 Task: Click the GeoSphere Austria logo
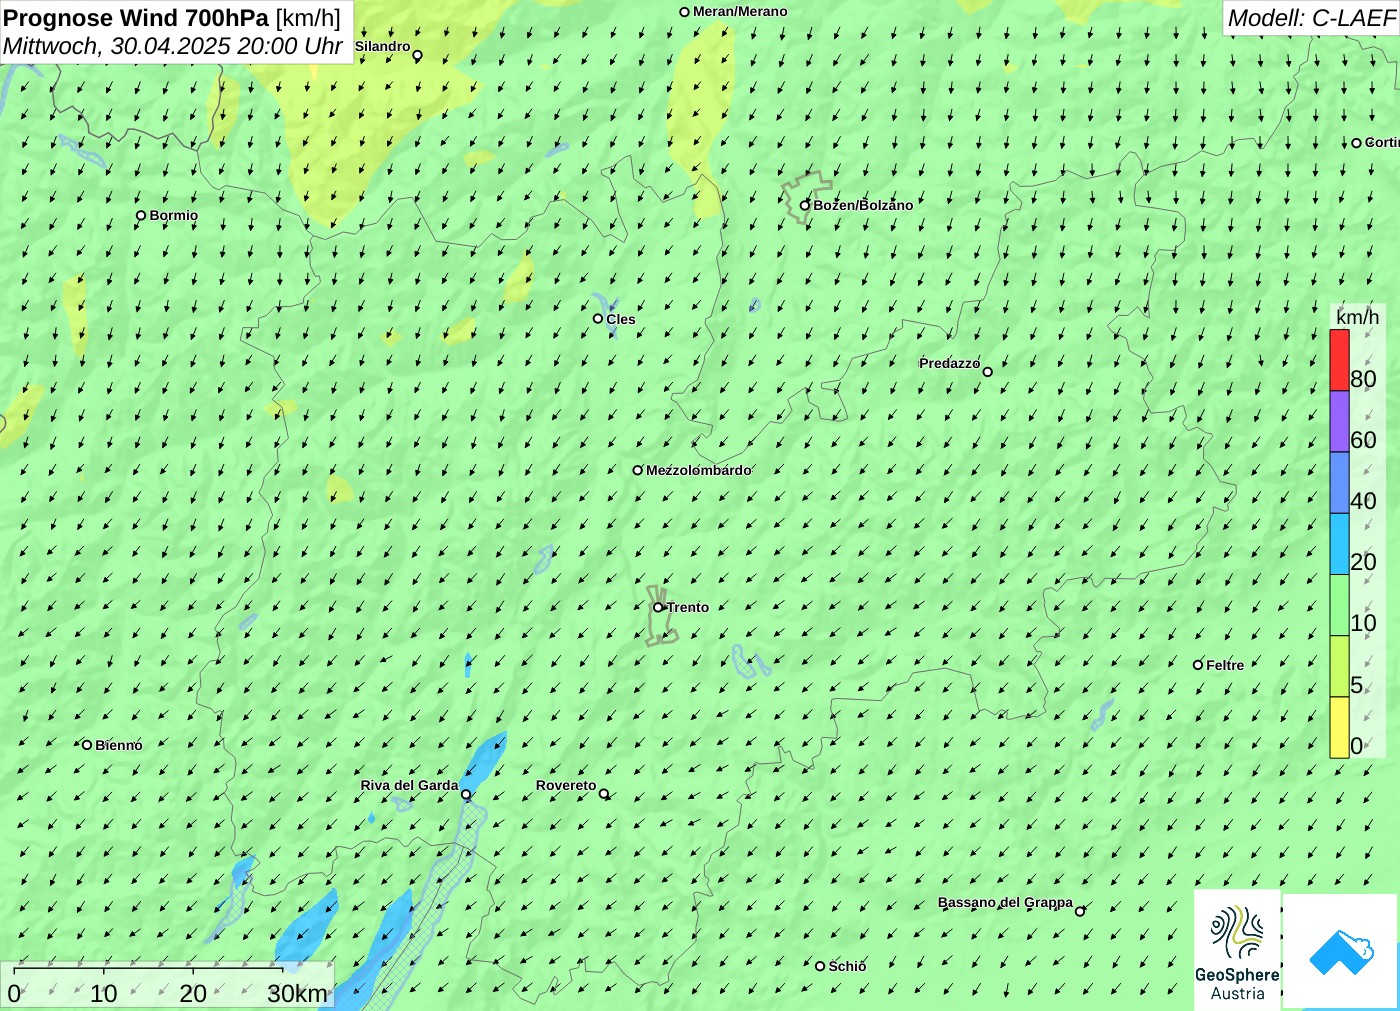pos(1237,950)
